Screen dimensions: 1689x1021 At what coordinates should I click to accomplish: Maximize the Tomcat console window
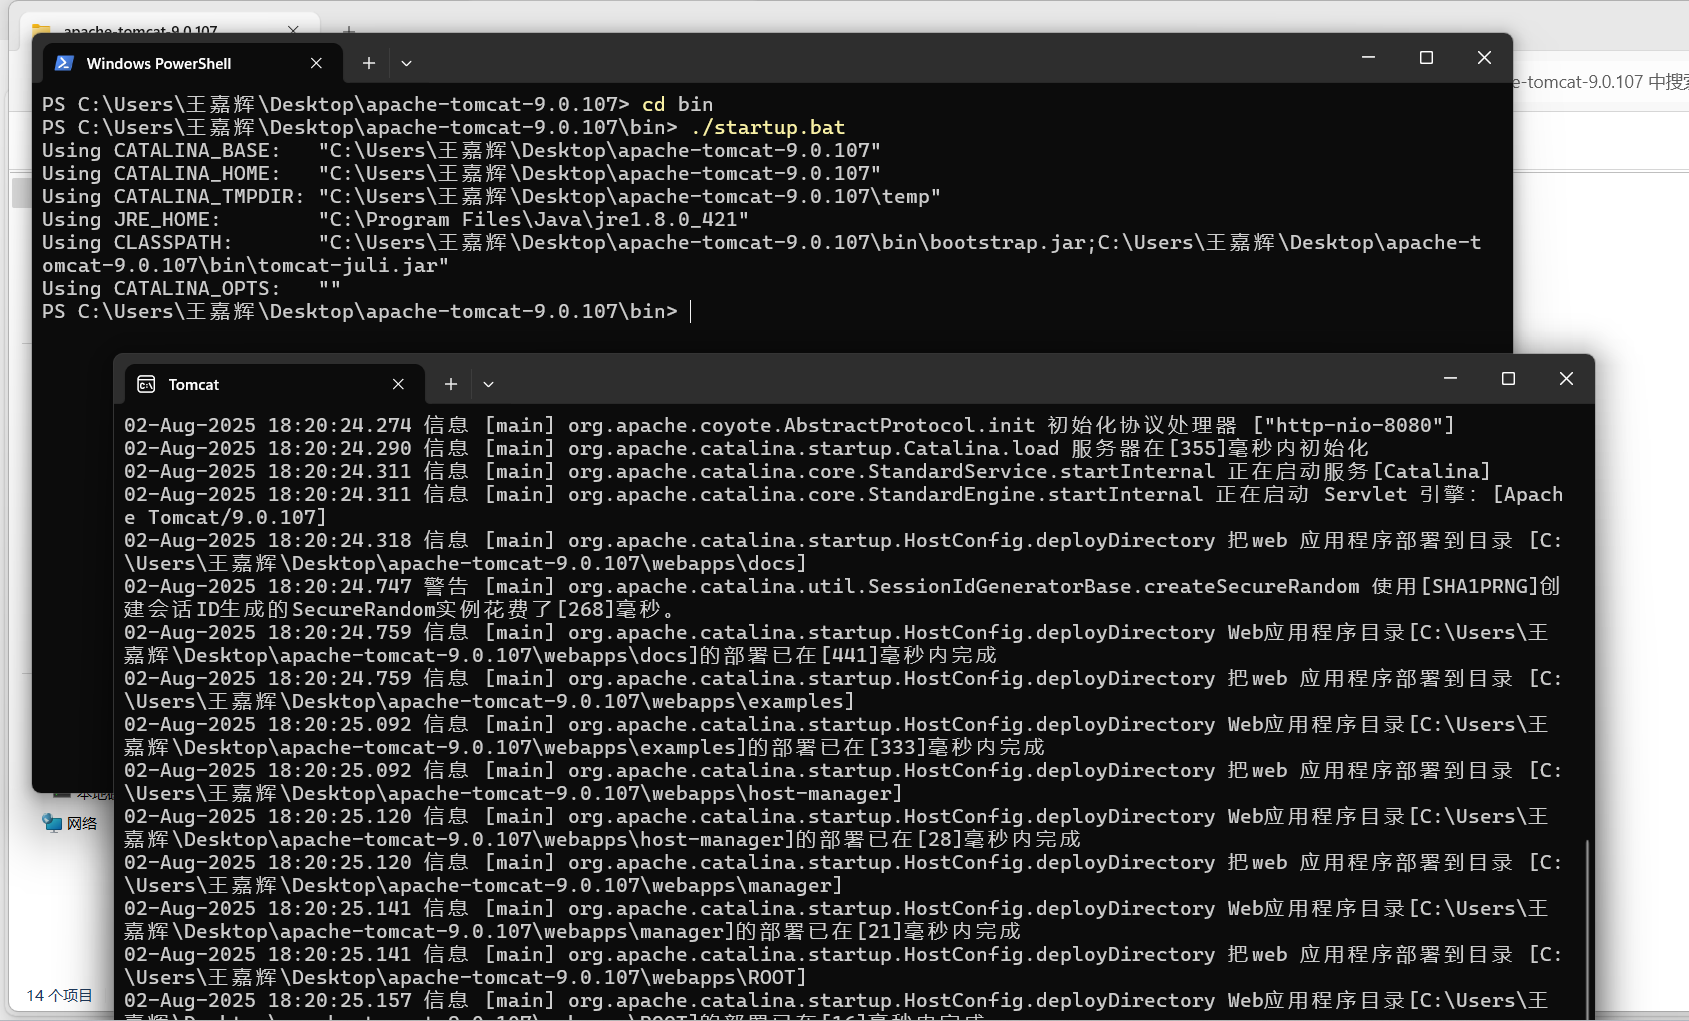(1508, 379)
